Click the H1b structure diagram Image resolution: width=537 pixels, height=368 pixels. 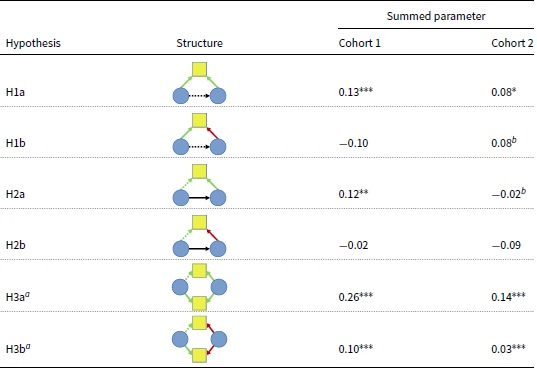click(x=199, y=134)
